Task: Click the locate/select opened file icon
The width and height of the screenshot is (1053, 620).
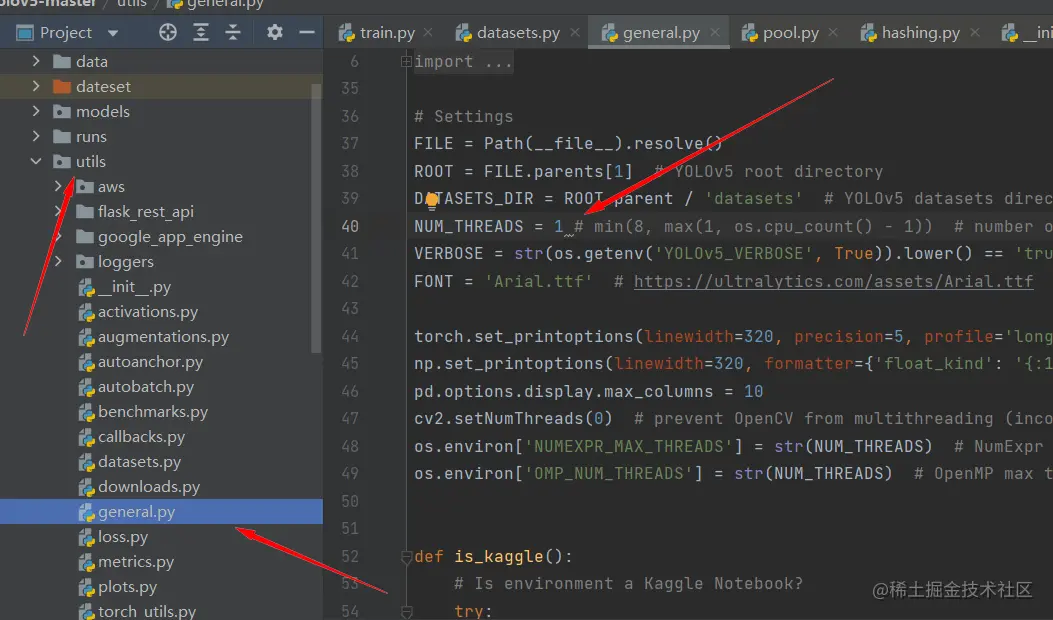Action: click(167, 32)
